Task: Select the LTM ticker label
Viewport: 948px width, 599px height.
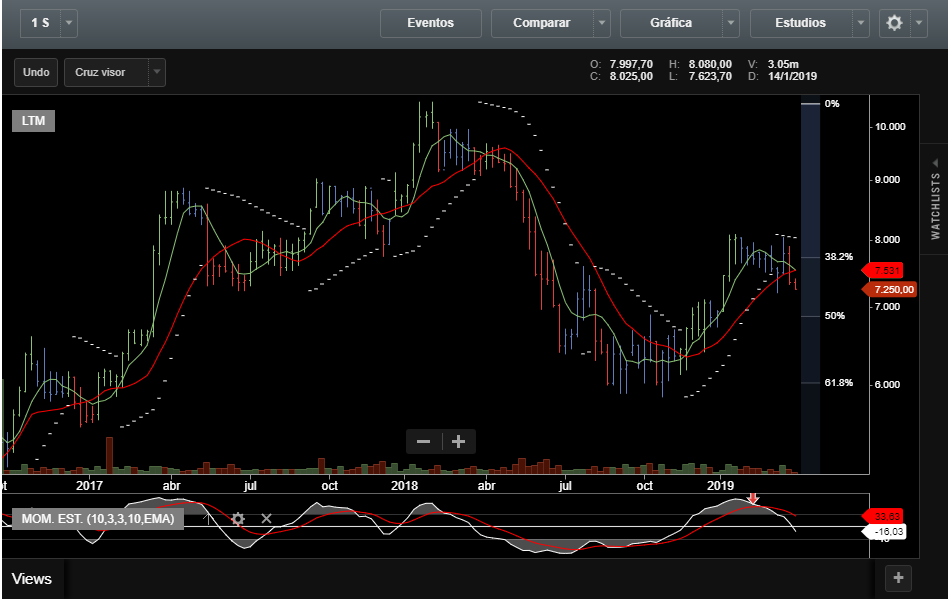Action: point(33,121)
